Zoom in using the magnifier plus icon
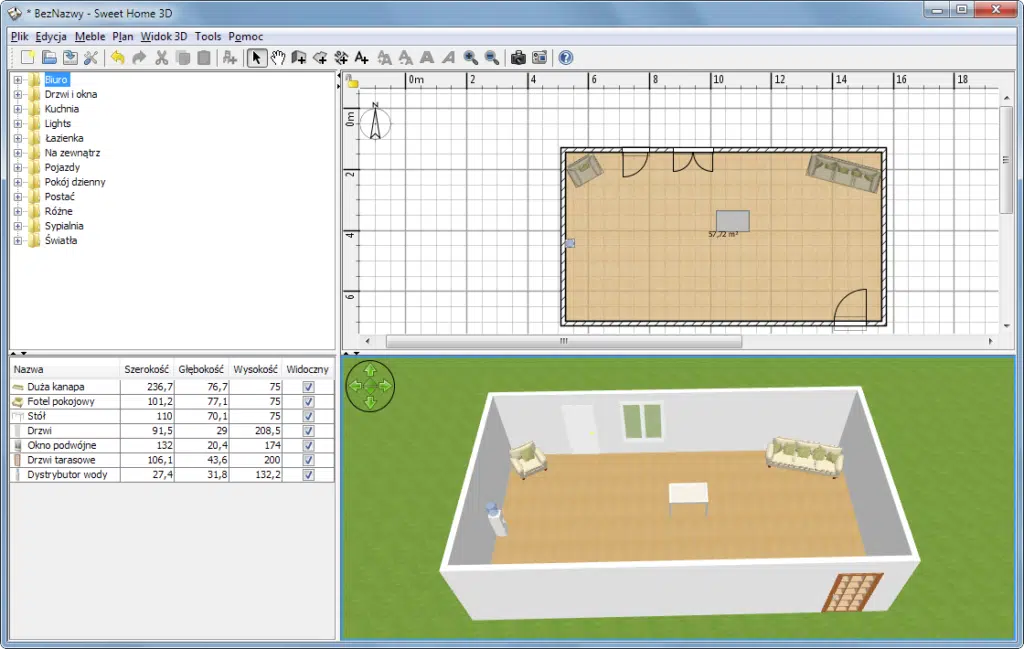The image size is (1024, 649). click(470, 57)
